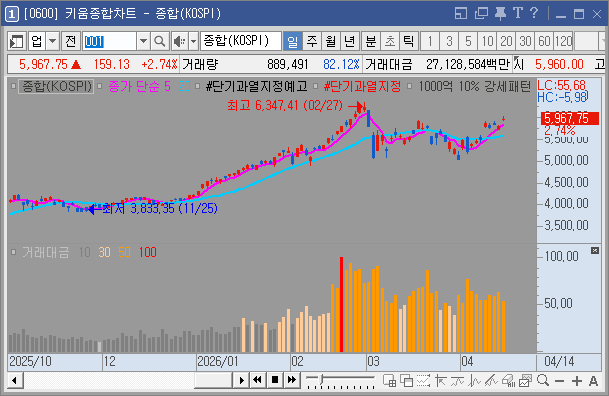Click the horizontal chart scrollbar thumb
The height and width of the screenshot is (396, 609).
tap(213, 380)
